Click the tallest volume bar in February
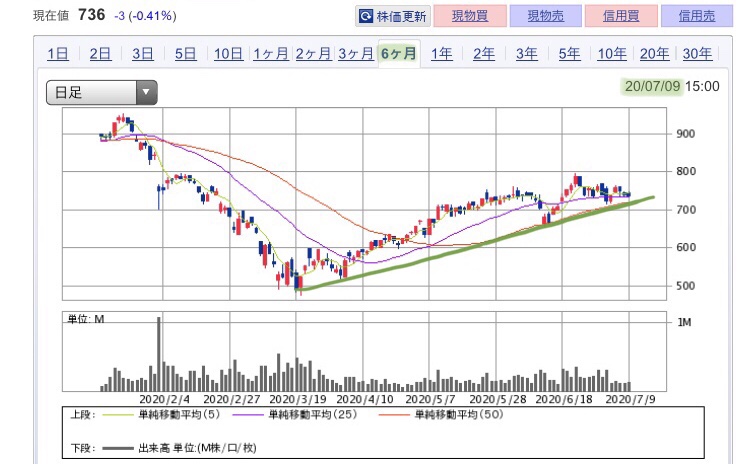 click(158, 353)
